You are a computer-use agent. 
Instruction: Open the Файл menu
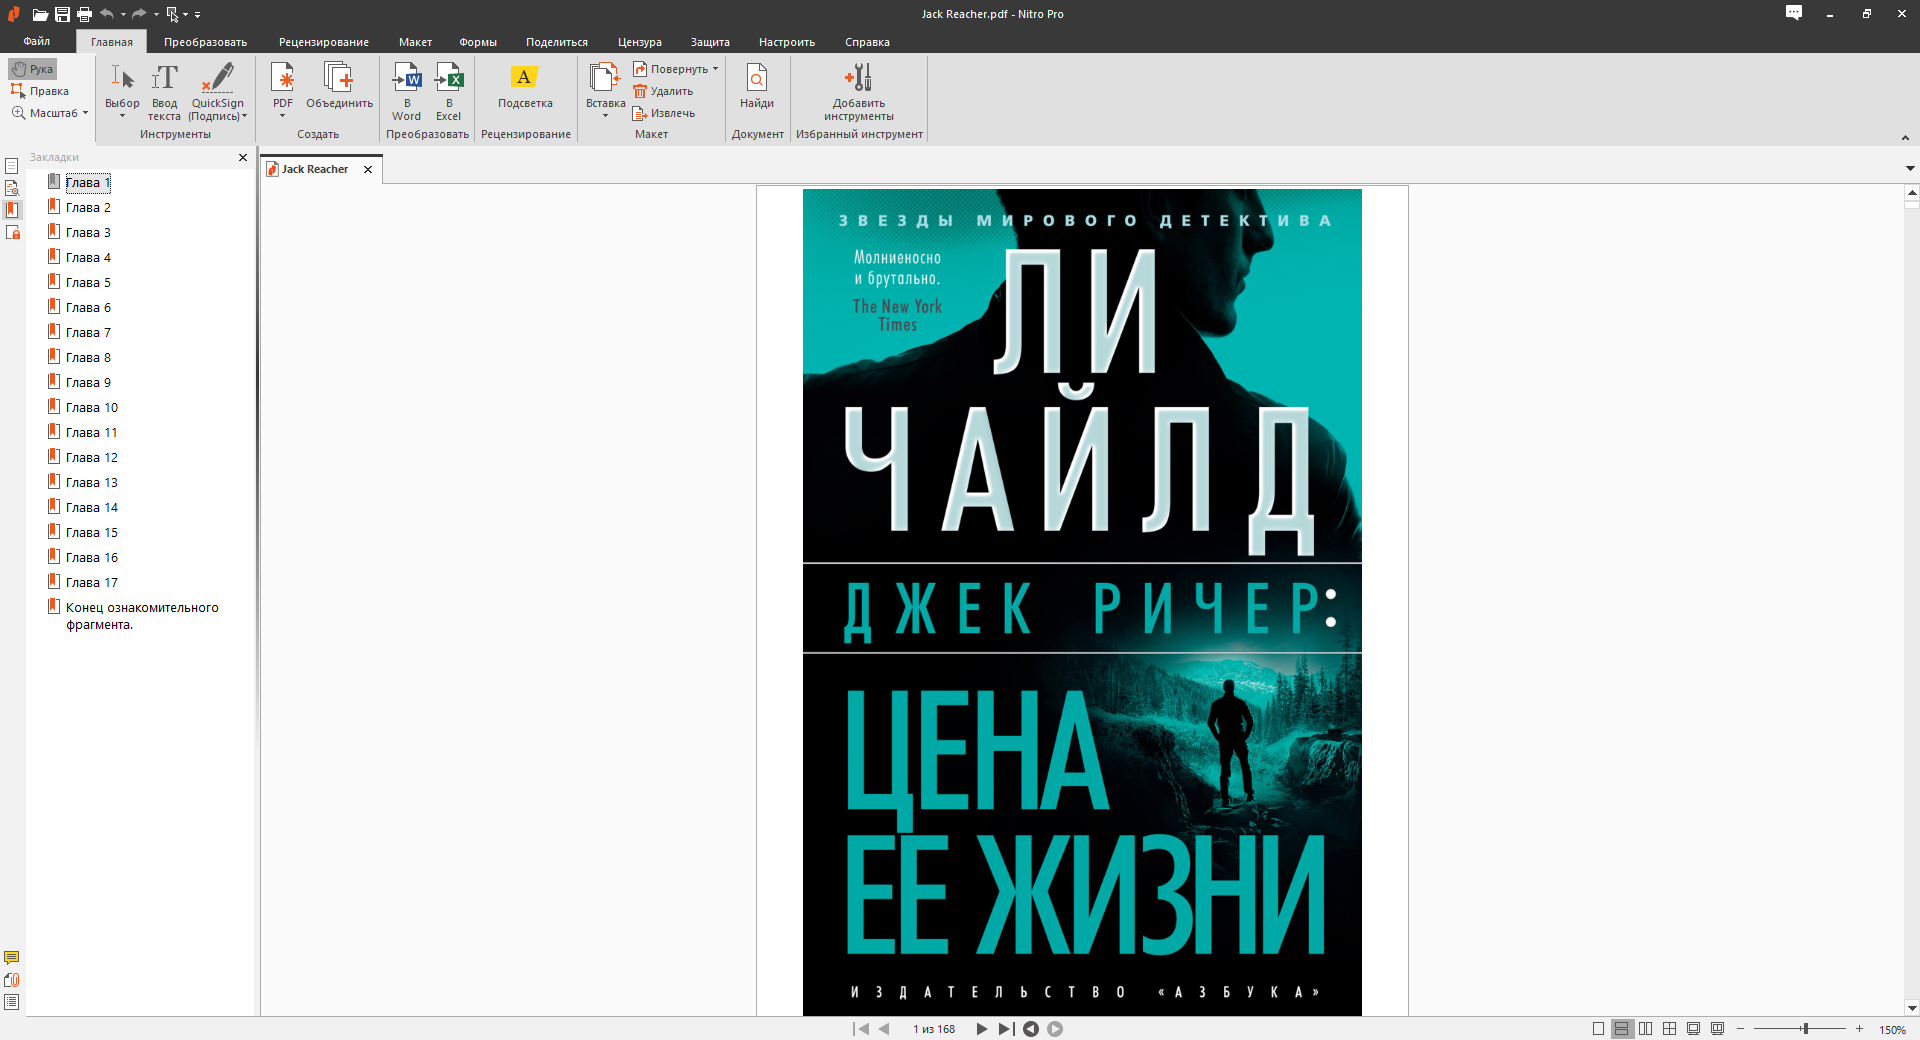click(x=37, y=42)
